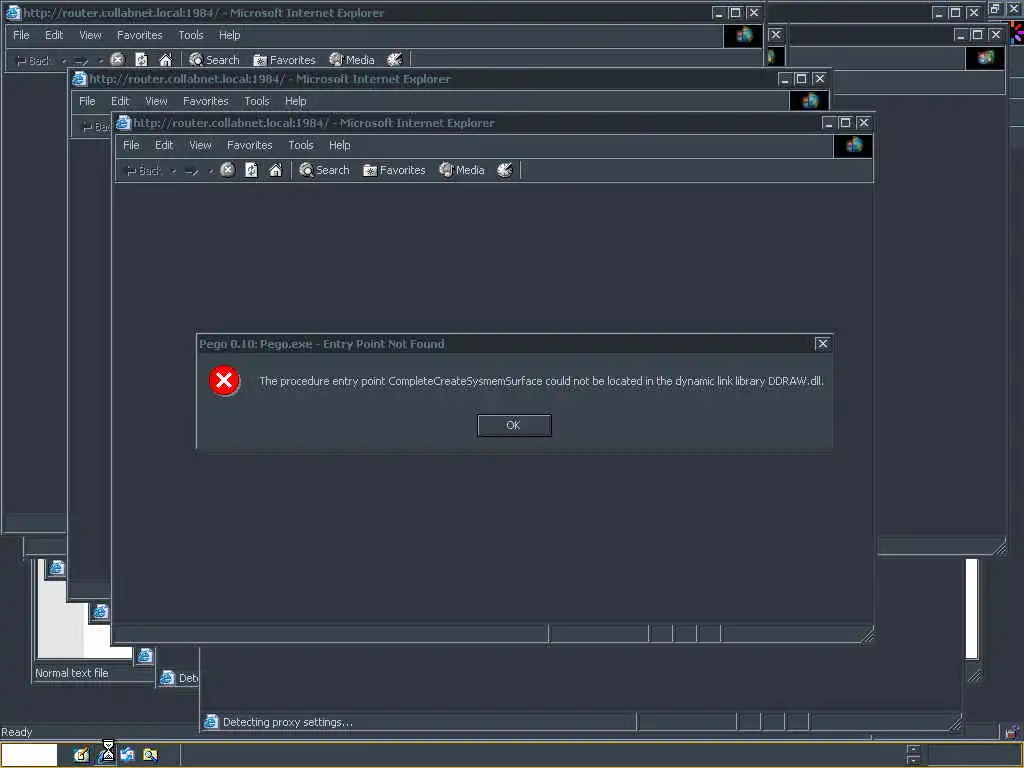Viewport: 1024px width, 768px height.
Task: Click Search in the front Explorer window toolbar
Action: click(x=325, y=170)
